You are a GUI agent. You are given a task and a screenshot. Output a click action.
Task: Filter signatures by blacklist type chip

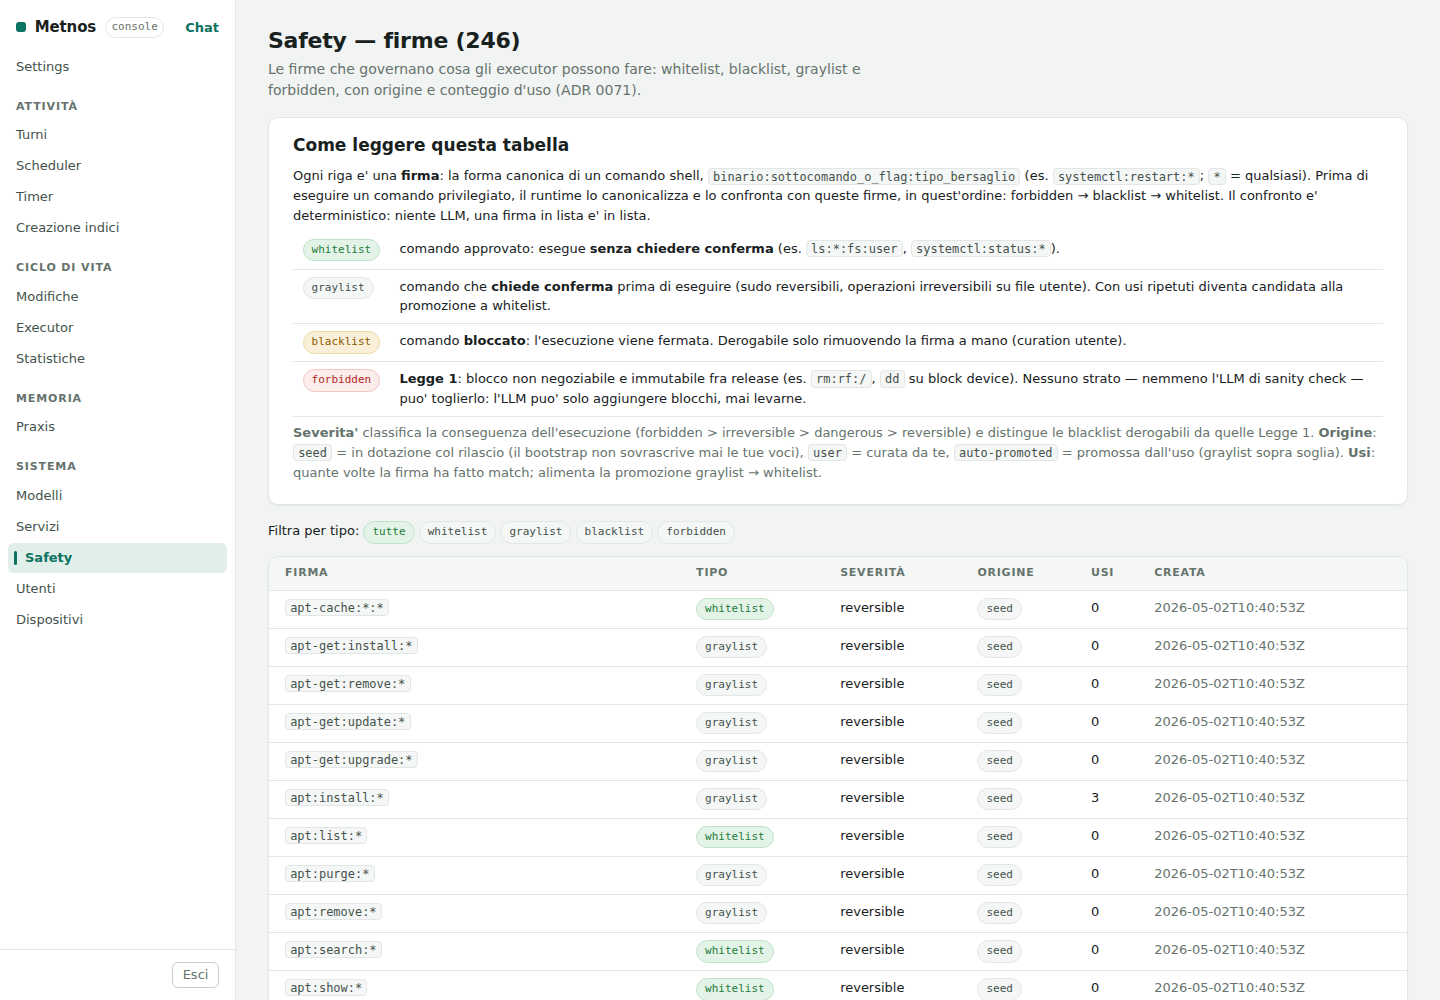[x=614, y=532]
